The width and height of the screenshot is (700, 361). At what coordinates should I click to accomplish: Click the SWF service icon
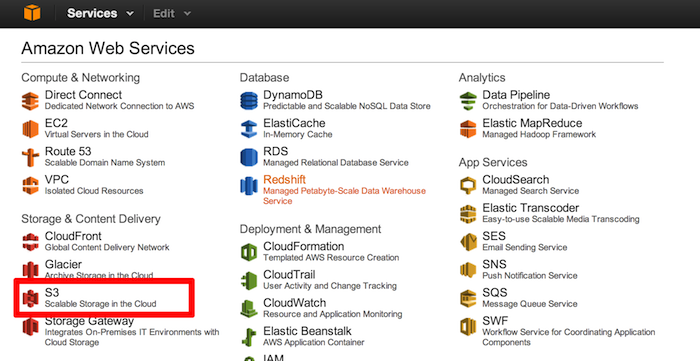(468, 327)
